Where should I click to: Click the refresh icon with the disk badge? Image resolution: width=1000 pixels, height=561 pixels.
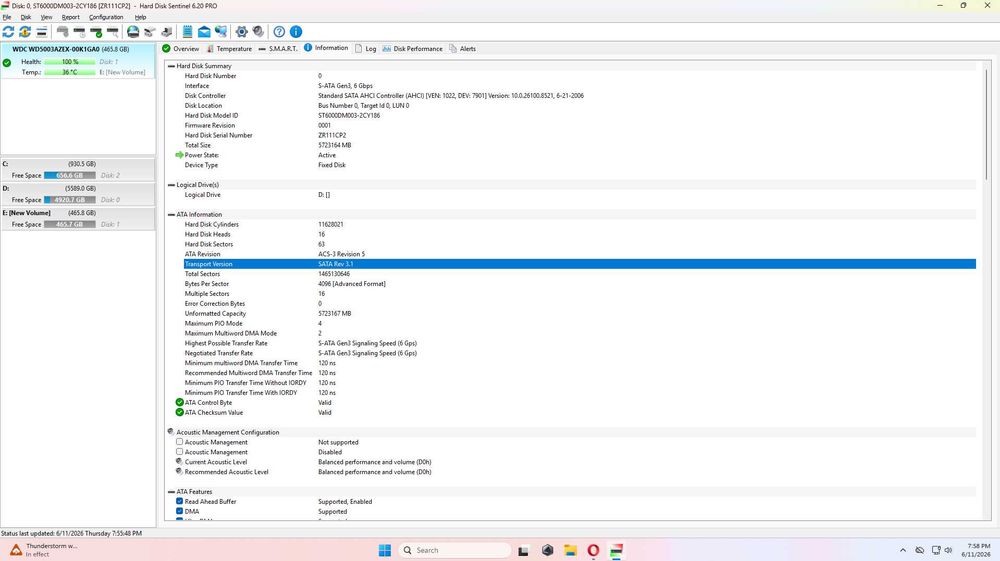coord(25,31)
